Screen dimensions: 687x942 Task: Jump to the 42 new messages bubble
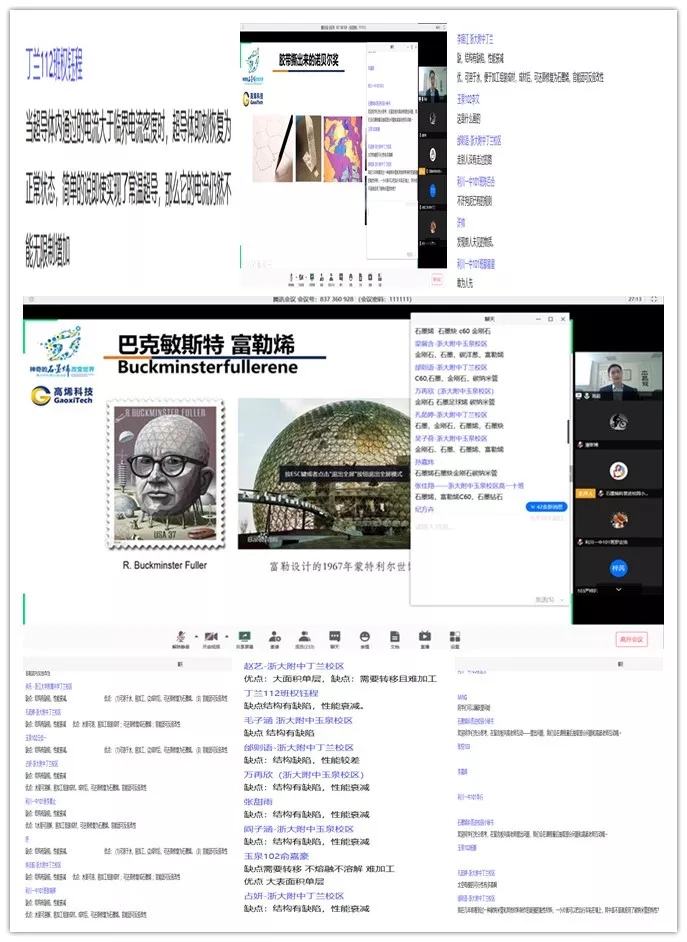546,507
